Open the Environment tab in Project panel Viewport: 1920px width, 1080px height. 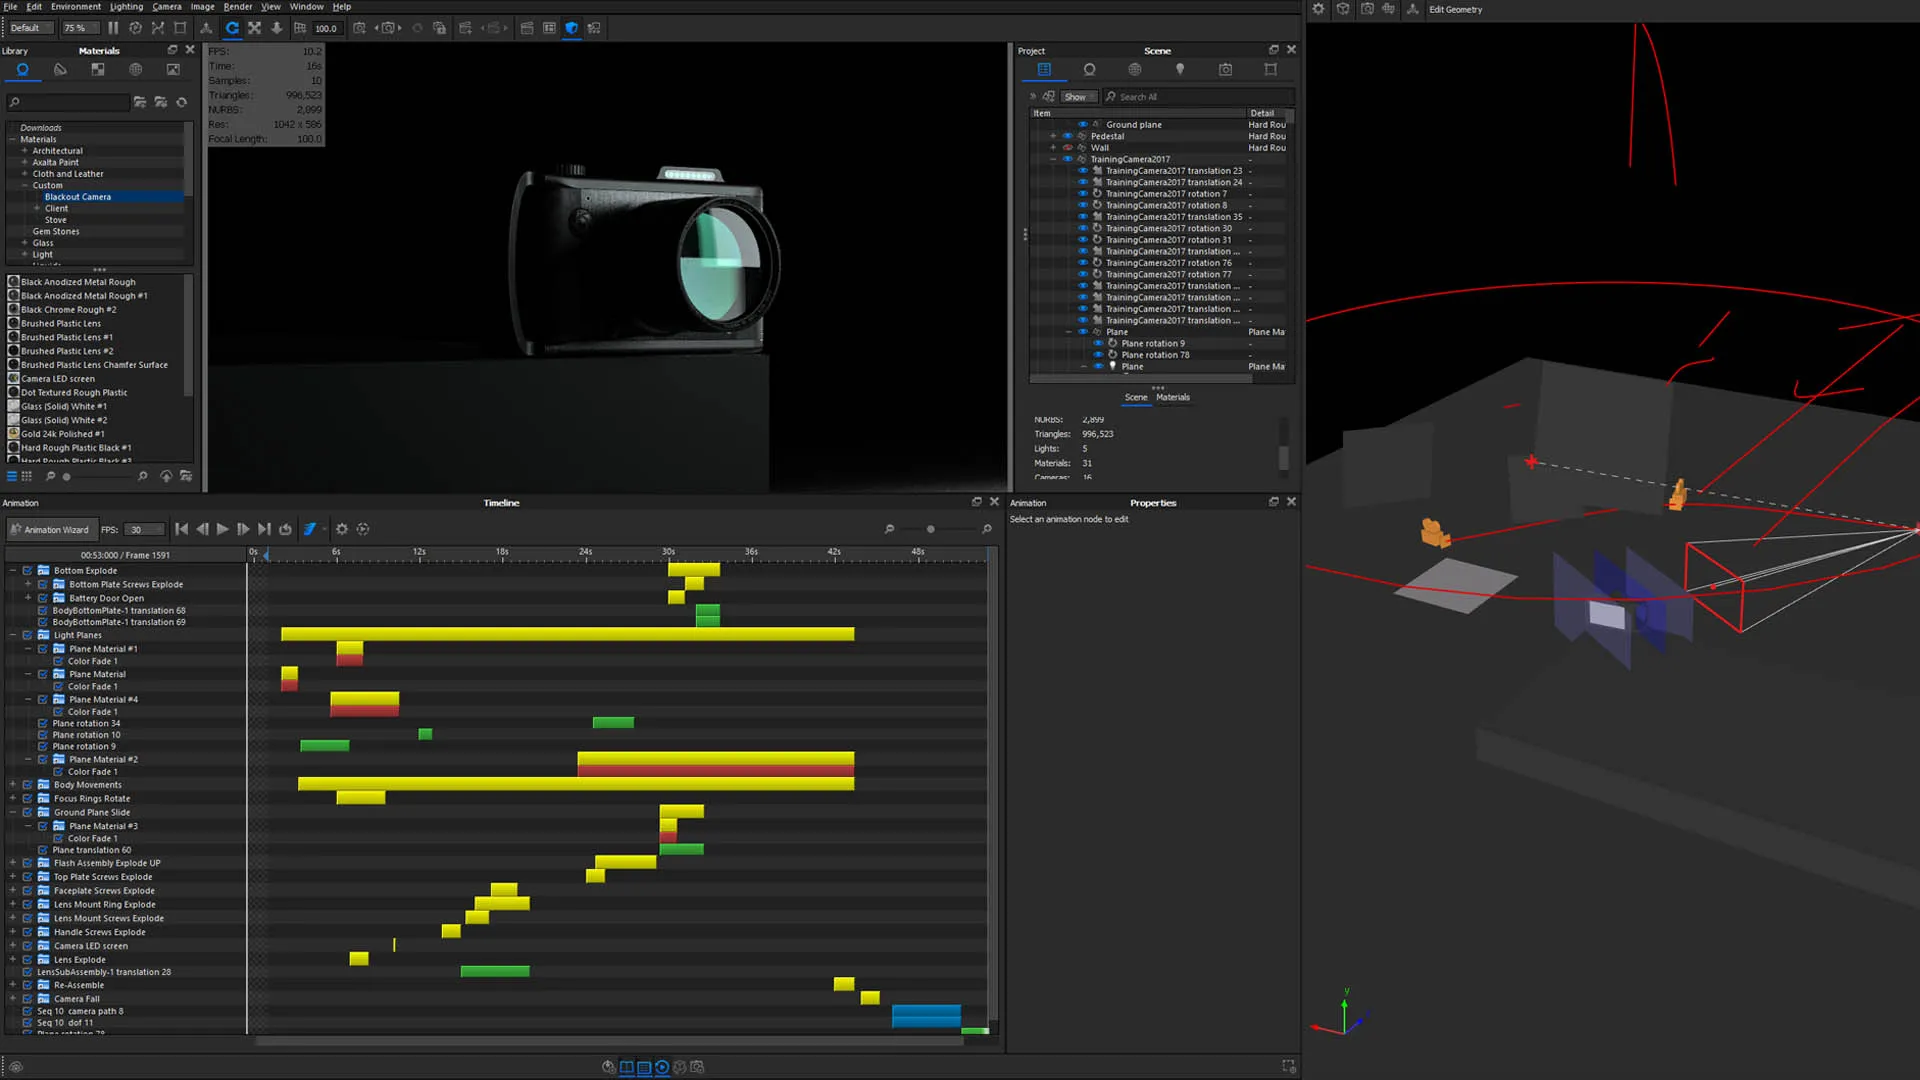[1134, 70]
